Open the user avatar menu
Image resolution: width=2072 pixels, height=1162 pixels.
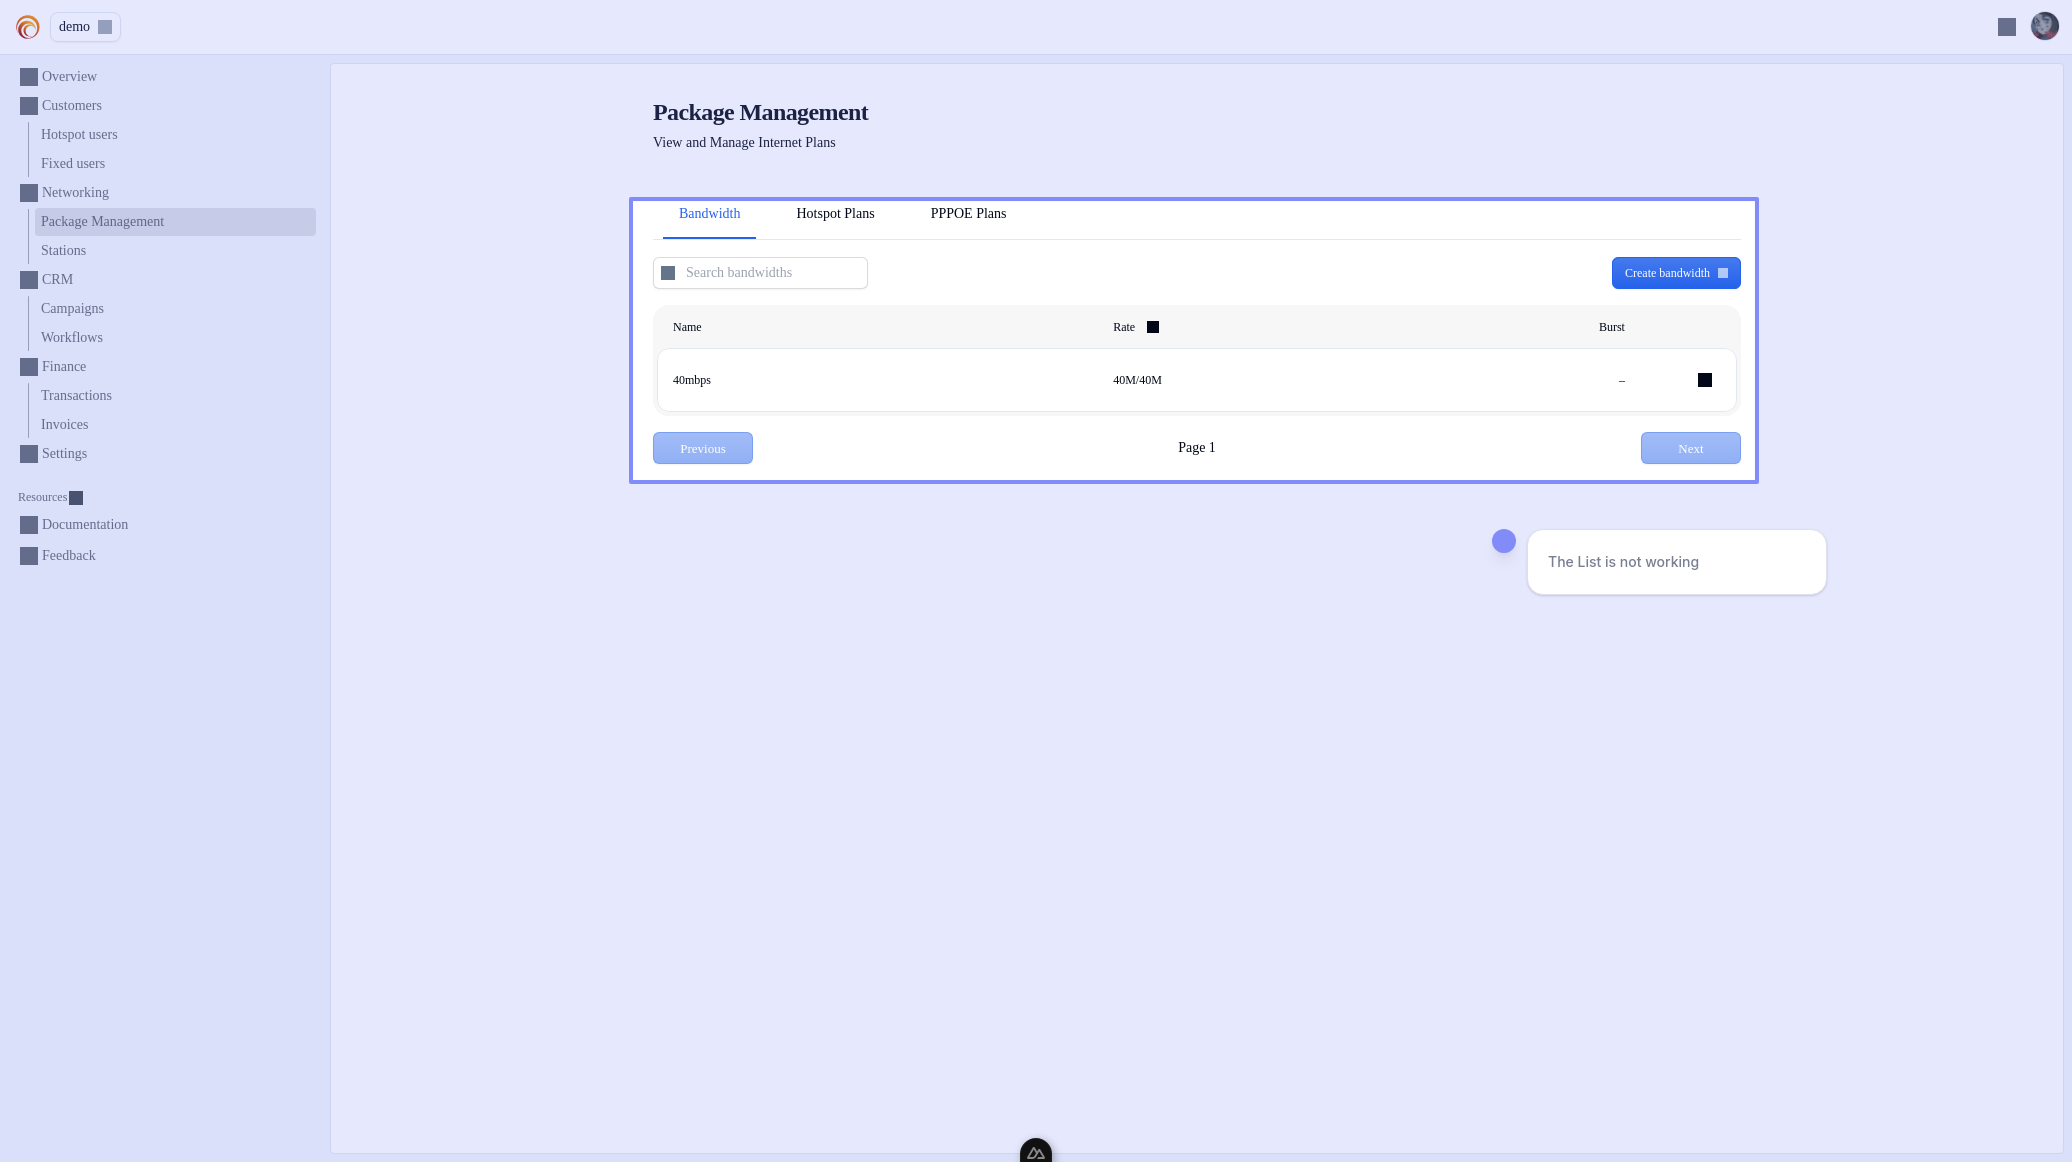tap(2044, 26)
